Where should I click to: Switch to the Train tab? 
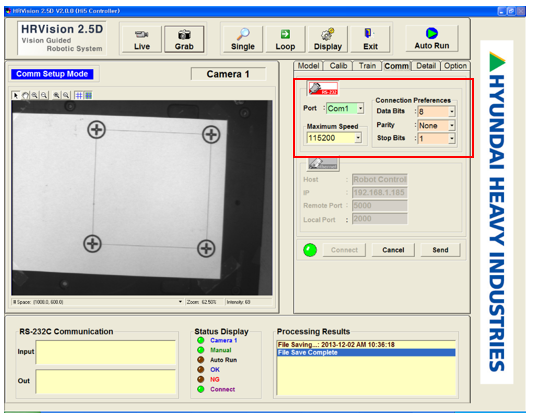click(367, 65)
